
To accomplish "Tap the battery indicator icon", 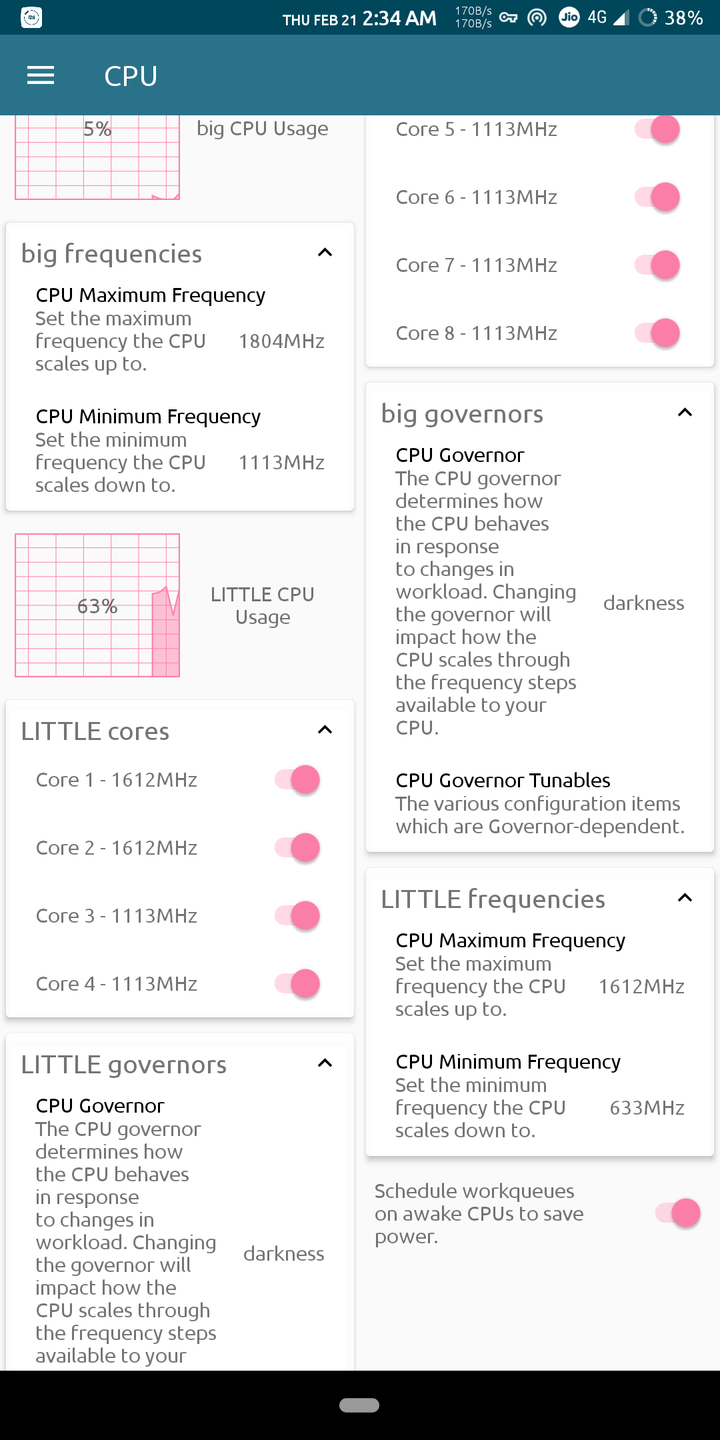I will tap(648, 18).
